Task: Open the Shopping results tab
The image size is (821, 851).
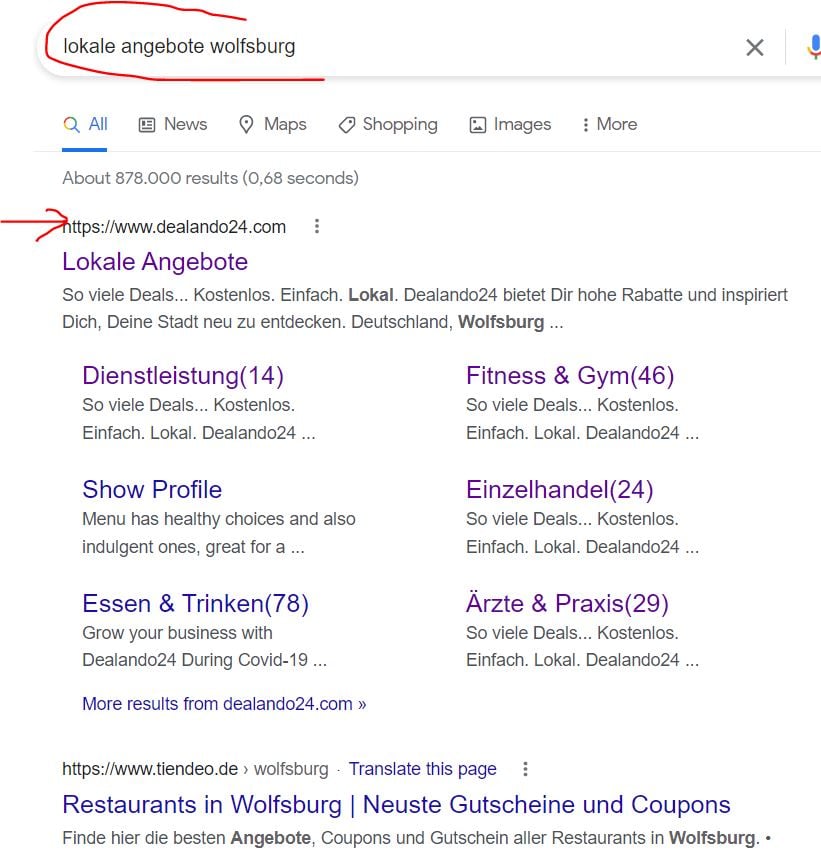Action: tap(388, 124)
